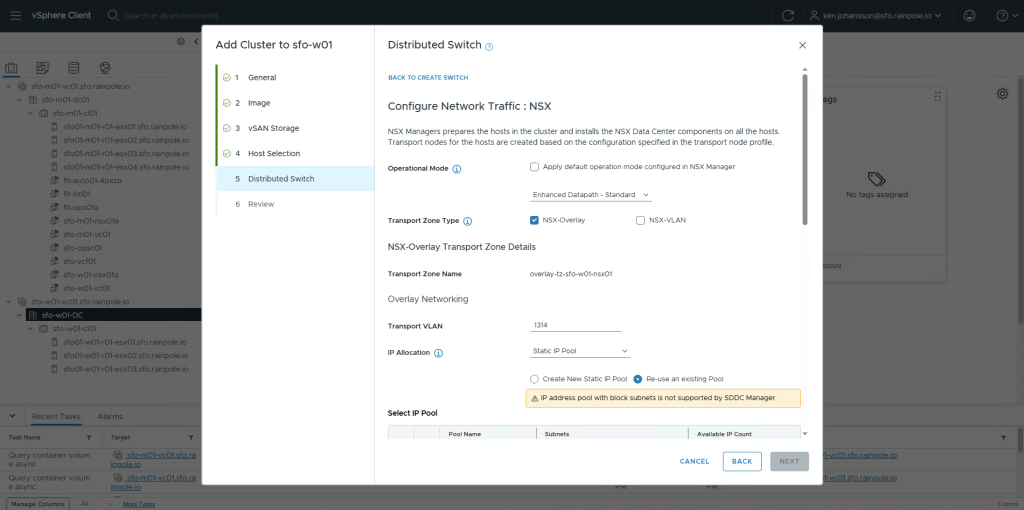
Task: Check the NSX-VLAN checkbox
Action: (641, 220)
